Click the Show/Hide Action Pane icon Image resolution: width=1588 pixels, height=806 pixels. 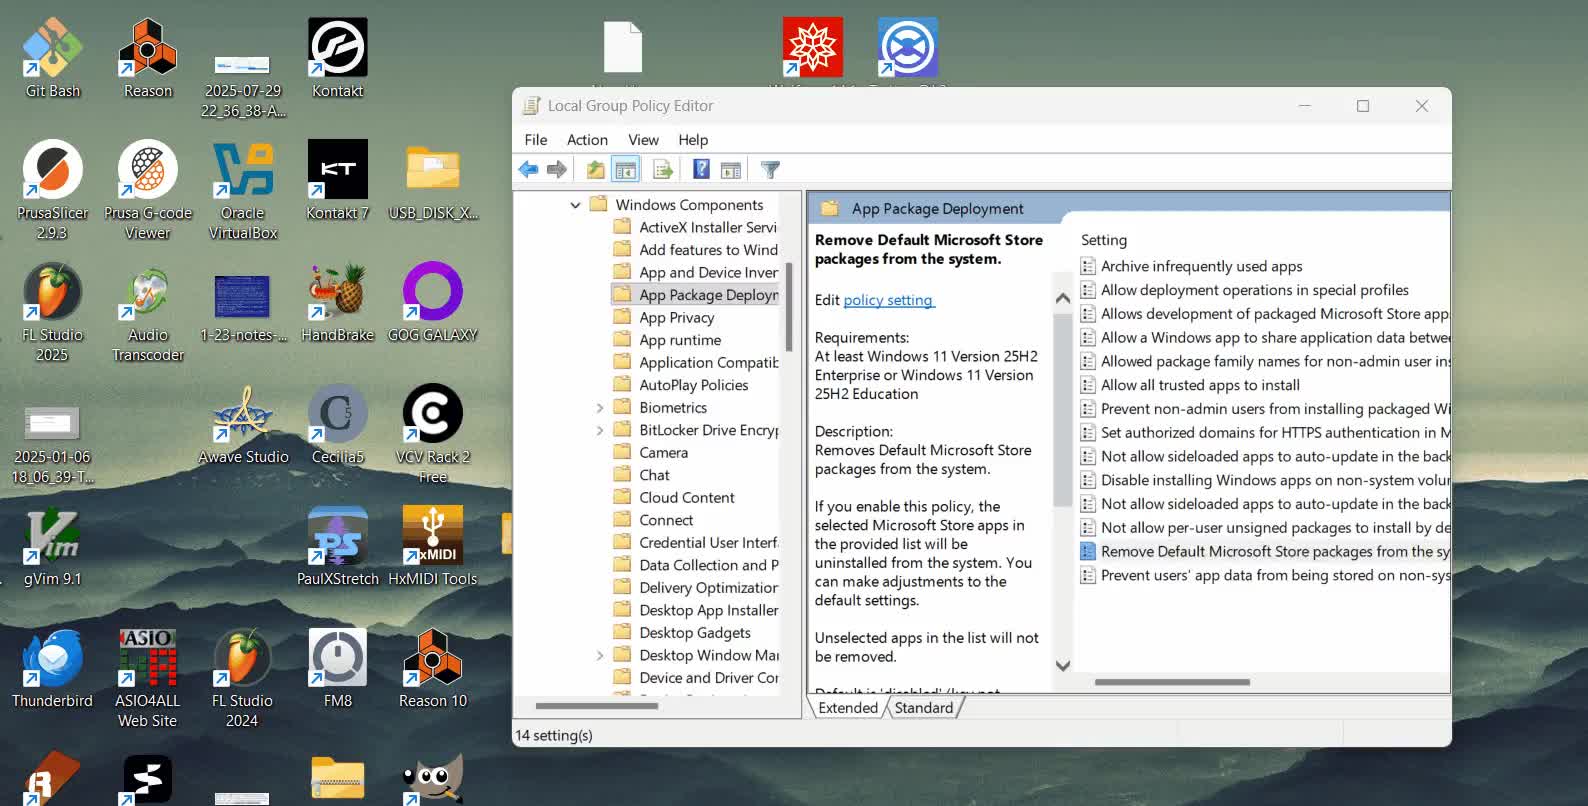click(731, 170)
